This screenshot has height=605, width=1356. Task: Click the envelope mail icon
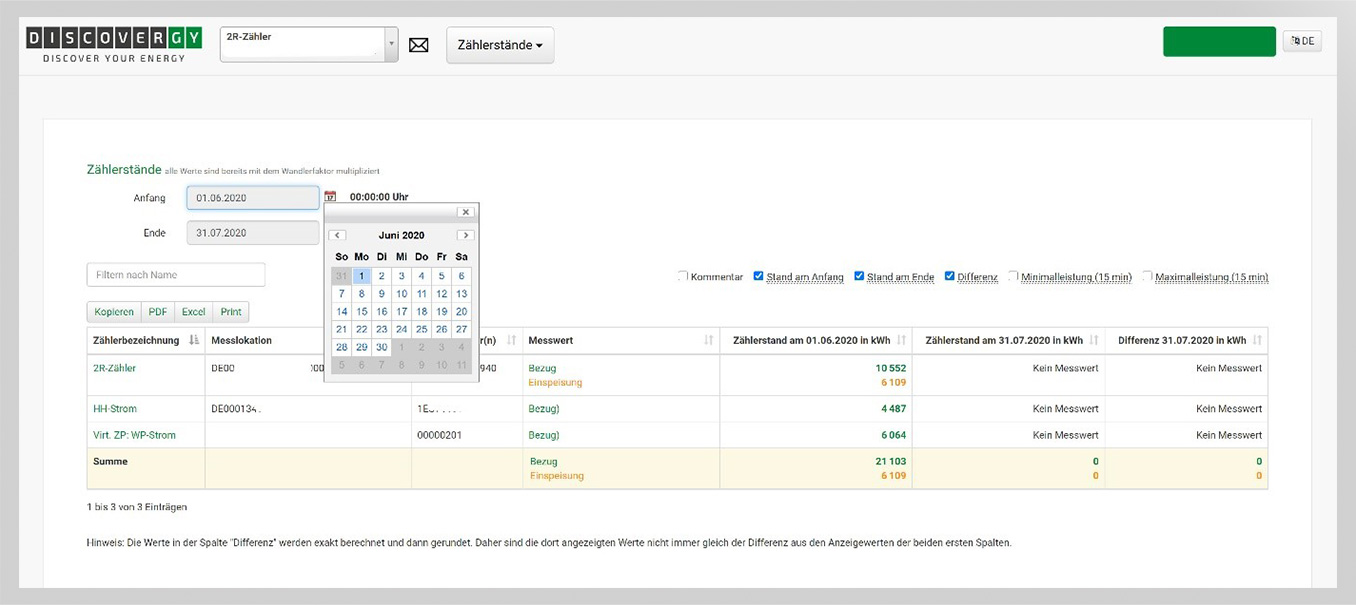pos(419,46)
